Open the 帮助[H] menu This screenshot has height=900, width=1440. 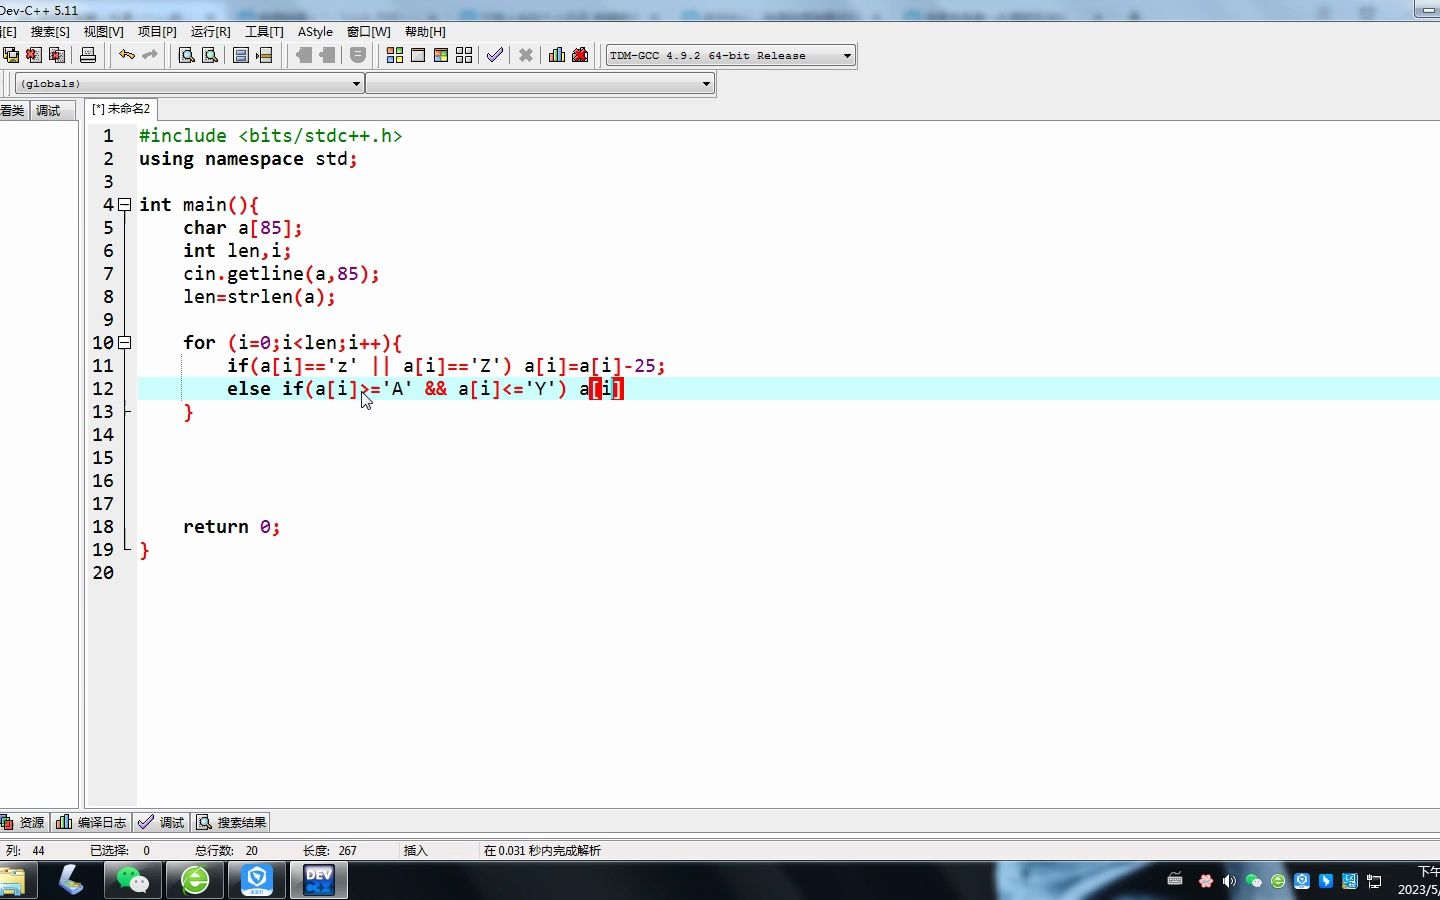pos(425,32)
